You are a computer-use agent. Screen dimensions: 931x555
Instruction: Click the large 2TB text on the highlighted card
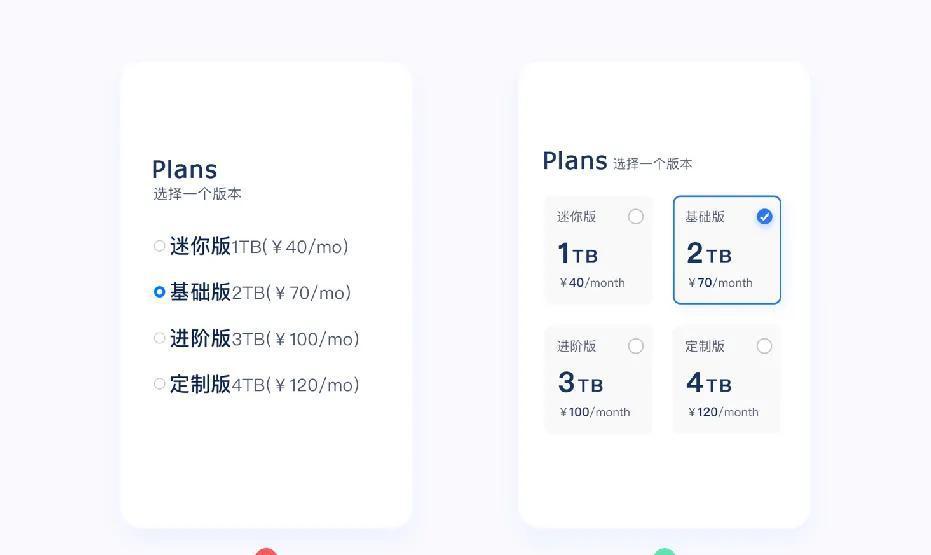pos(709,253)
